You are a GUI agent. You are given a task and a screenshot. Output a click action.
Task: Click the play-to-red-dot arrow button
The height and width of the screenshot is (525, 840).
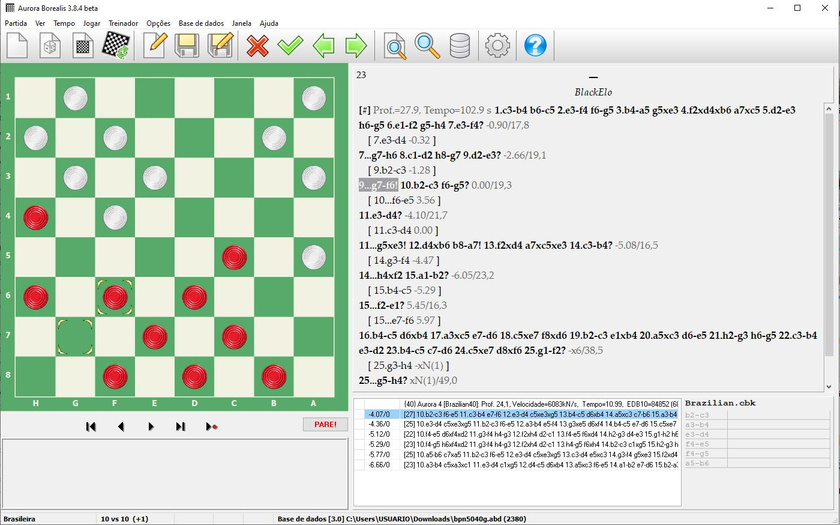211,426
